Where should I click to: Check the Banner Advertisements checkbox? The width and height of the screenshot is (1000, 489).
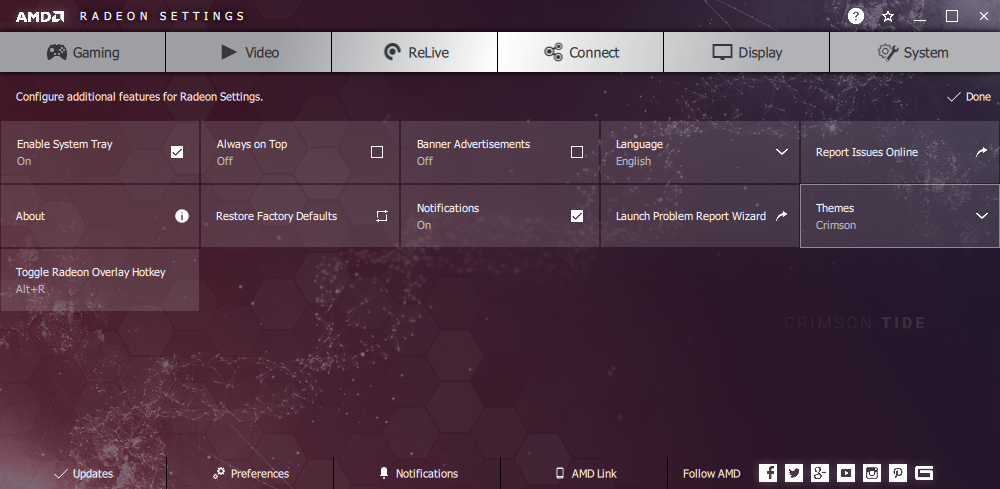coord(577,152)
